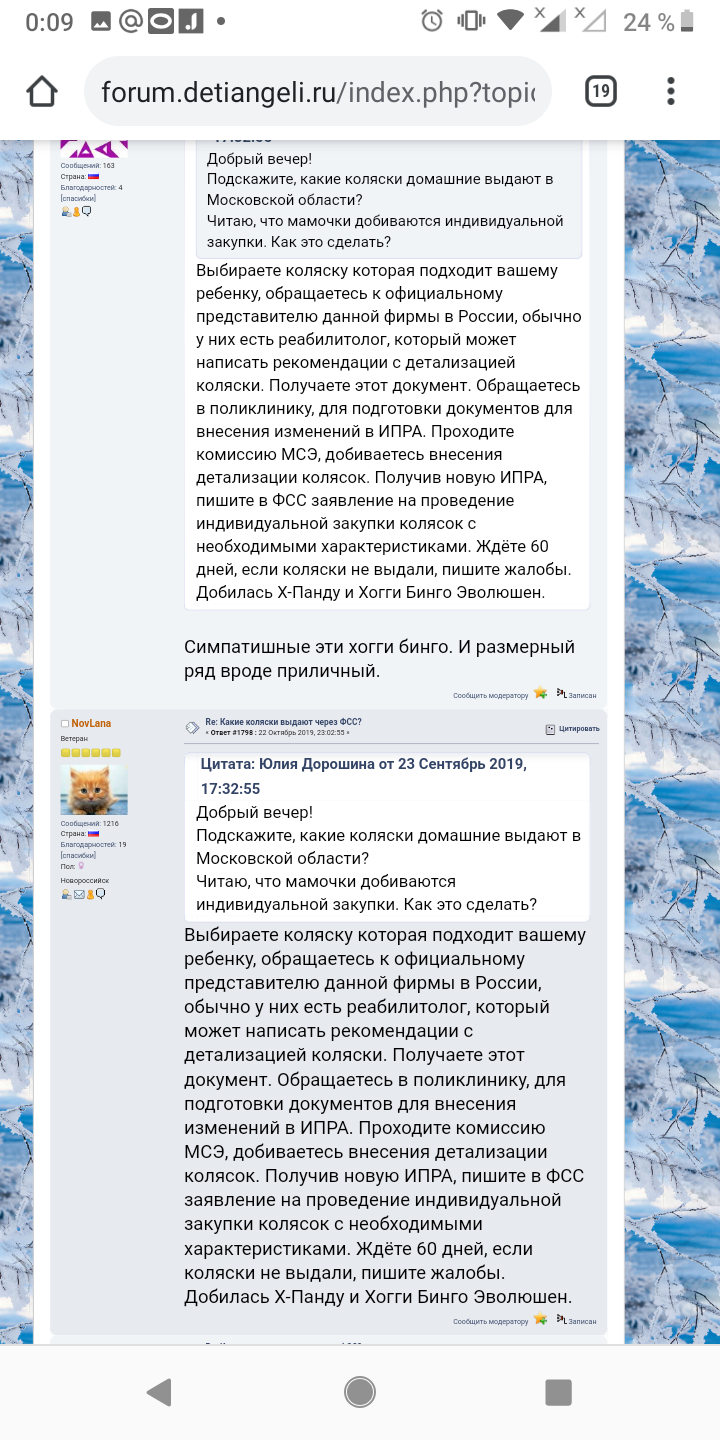
Task: Click the 'Ветеран' rank label
Action: pos(74,738)
